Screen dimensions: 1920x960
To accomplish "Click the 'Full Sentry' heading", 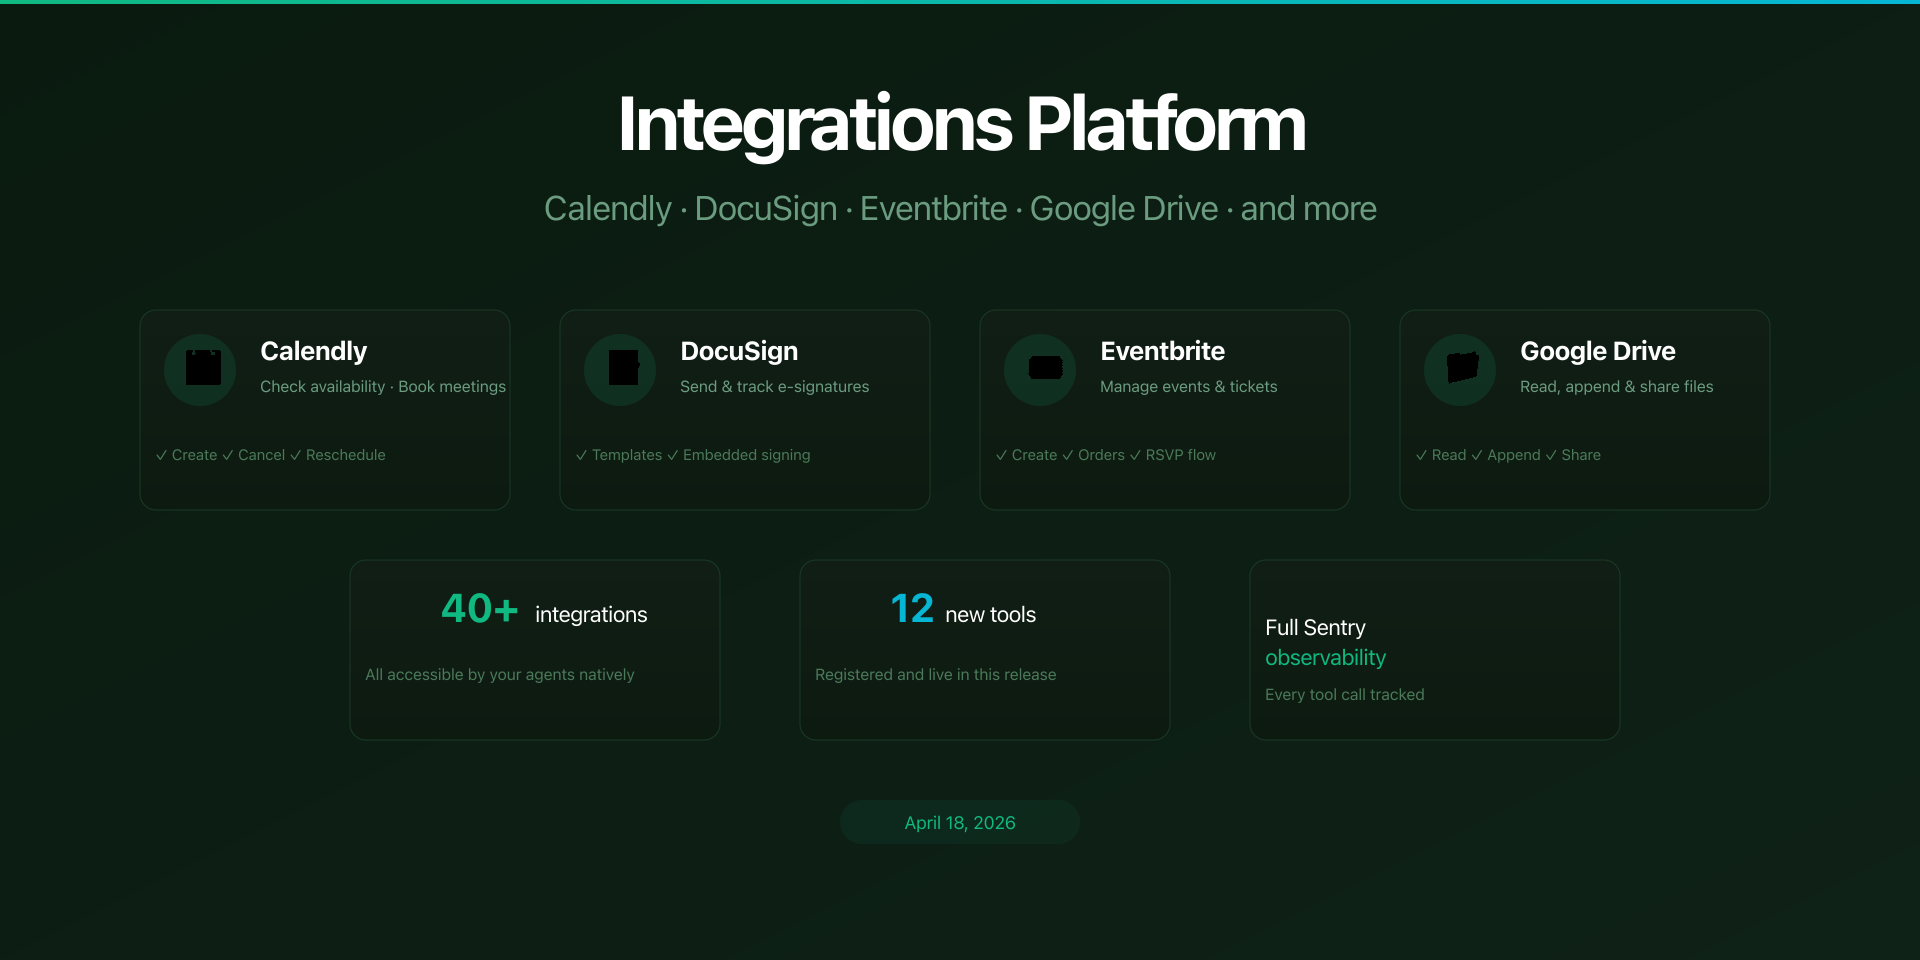I will tap(1315, 628).
